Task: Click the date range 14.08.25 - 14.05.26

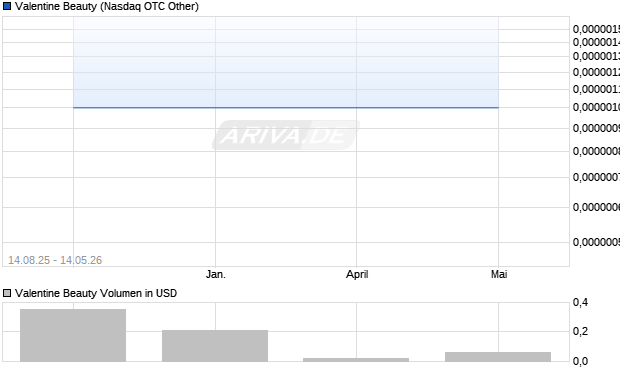Action: click(x=55, y=260)
